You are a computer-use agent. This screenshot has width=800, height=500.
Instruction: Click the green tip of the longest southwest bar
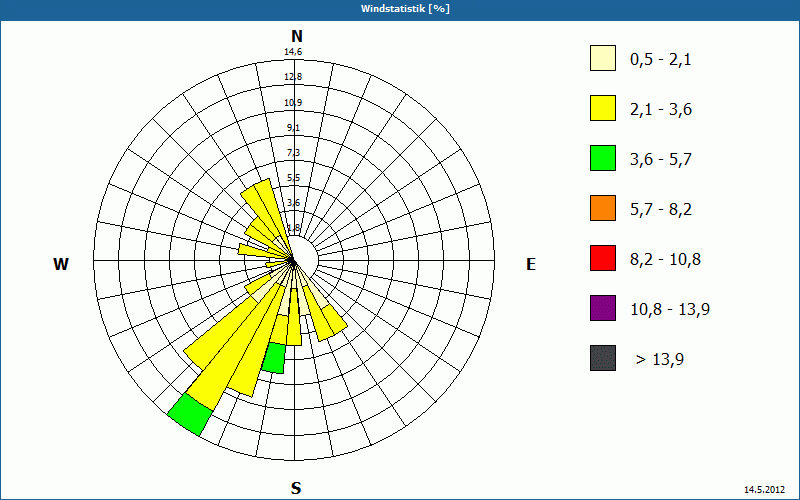coord(190,415)
